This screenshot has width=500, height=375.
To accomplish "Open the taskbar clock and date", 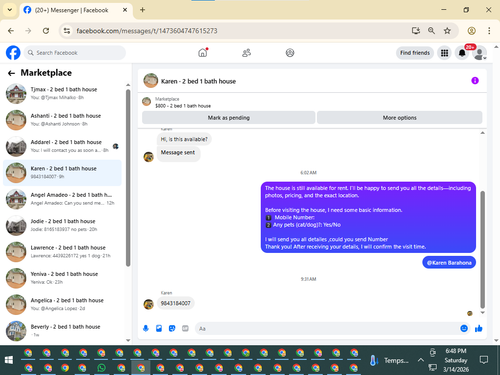I will [456, 360].
